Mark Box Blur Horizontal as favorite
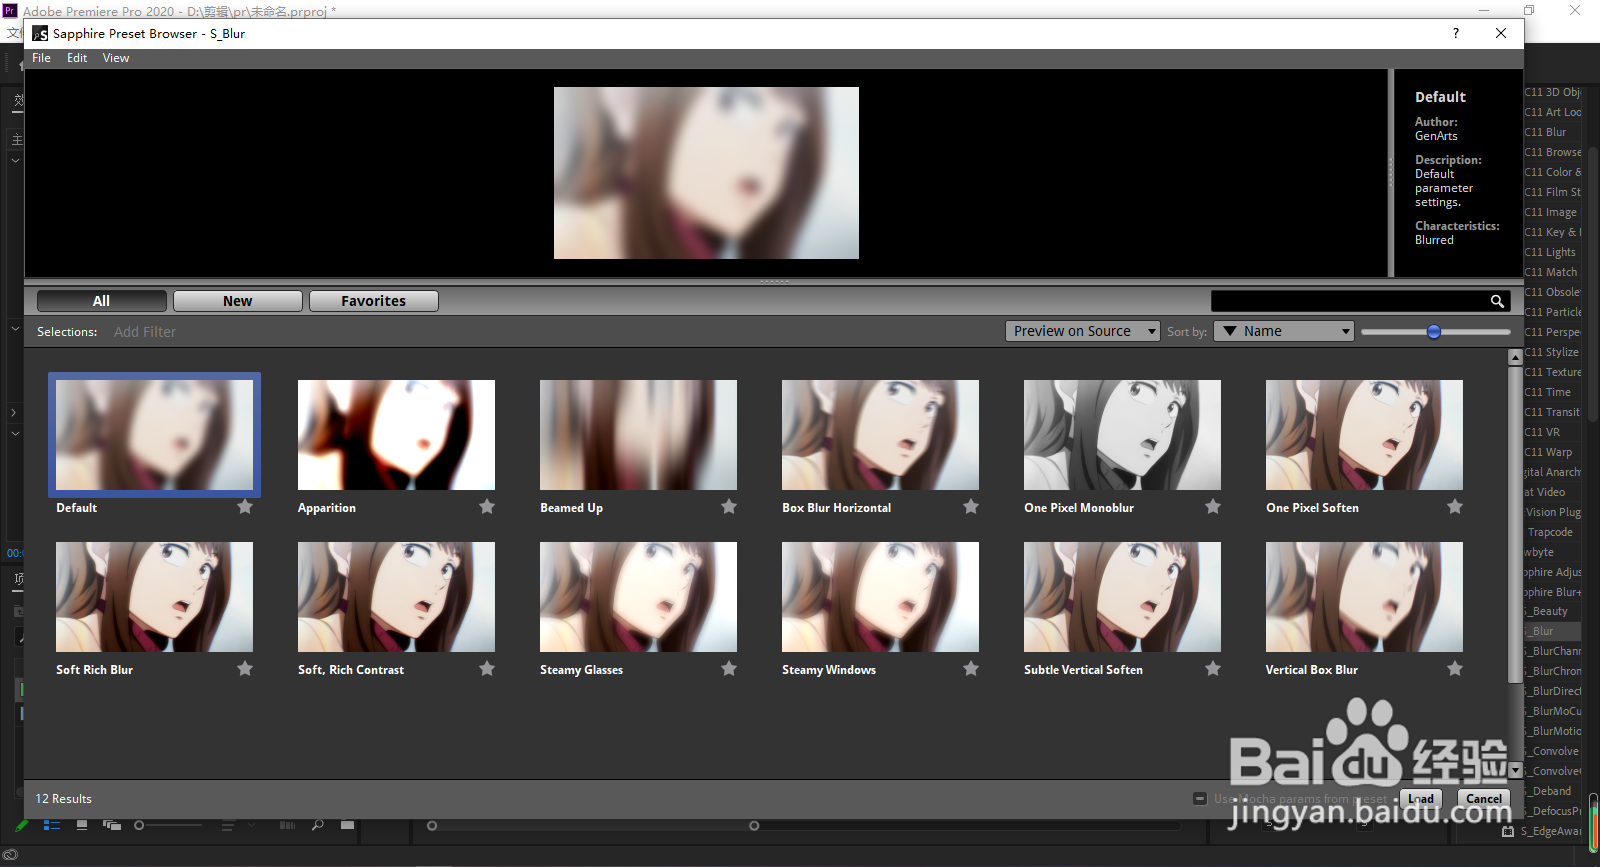The height and width of the screenshot is (867, 1600). tap(971, 507)
